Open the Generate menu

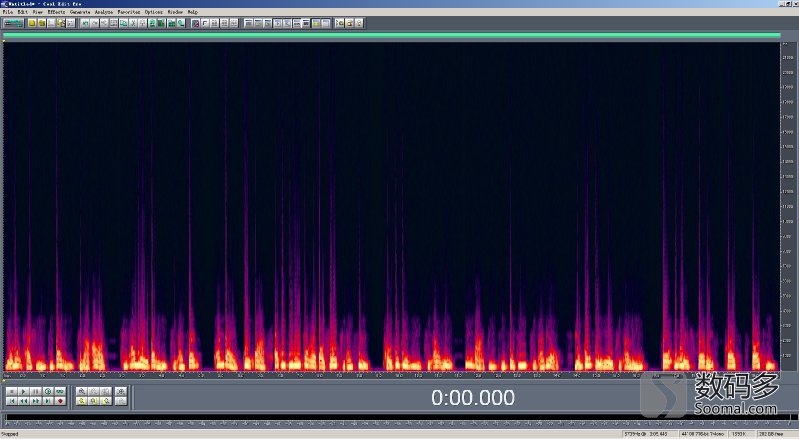[x=80, y=12]
